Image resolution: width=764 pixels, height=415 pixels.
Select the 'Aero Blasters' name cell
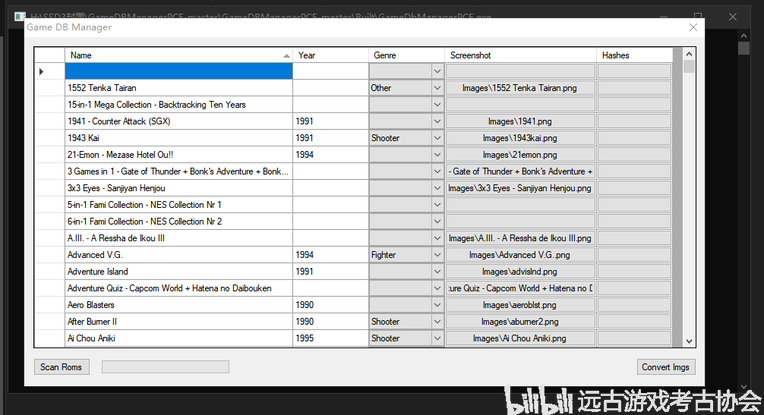tap(178, 305)
